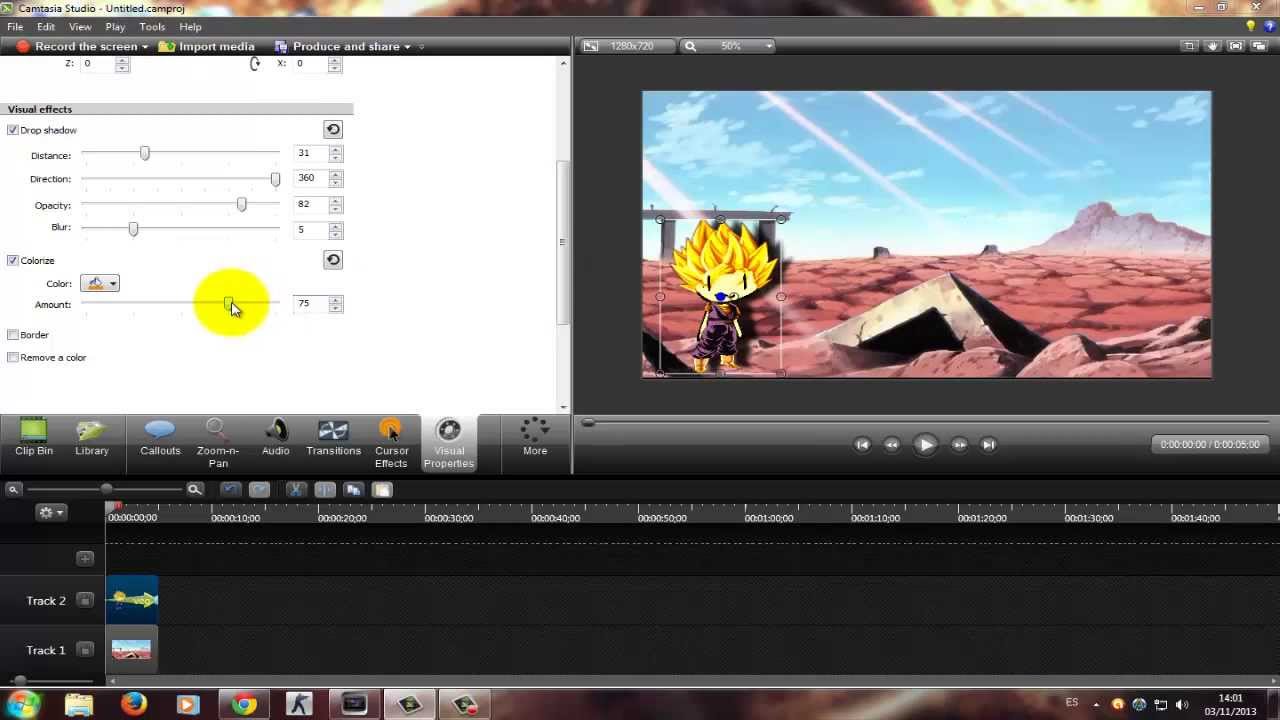Select the Track 2 clip thumbnail
1280x720 pixels.
click(132, 600)
